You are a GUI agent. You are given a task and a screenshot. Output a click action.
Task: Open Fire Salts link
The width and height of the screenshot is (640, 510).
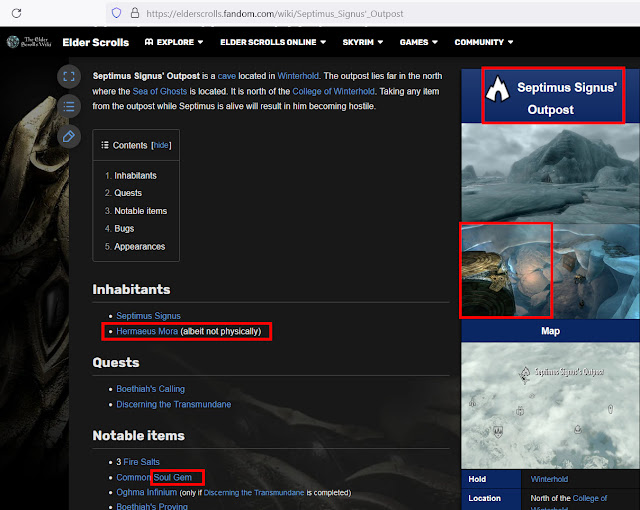[141, 462]
